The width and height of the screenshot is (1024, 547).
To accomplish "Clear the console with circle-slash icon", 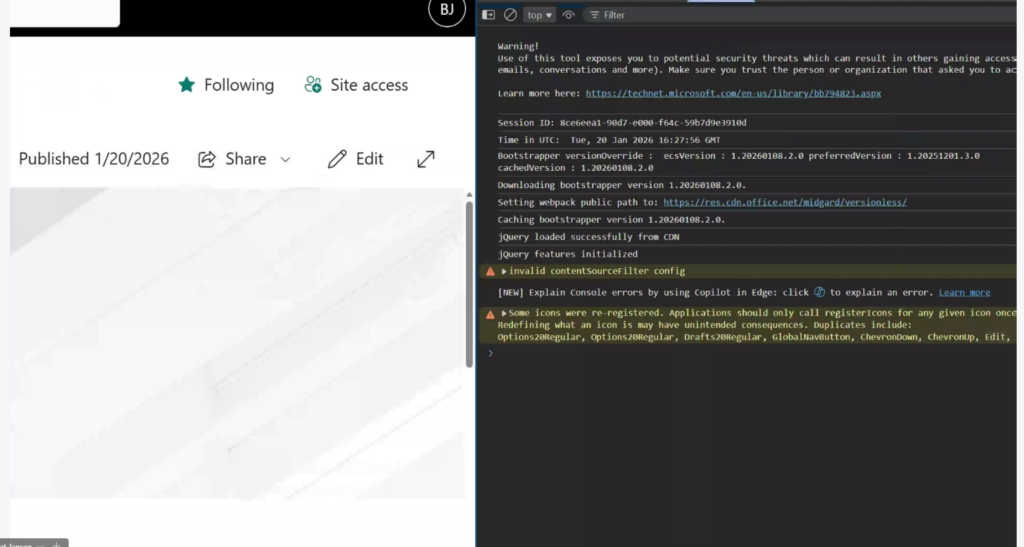I will (510, 15).
